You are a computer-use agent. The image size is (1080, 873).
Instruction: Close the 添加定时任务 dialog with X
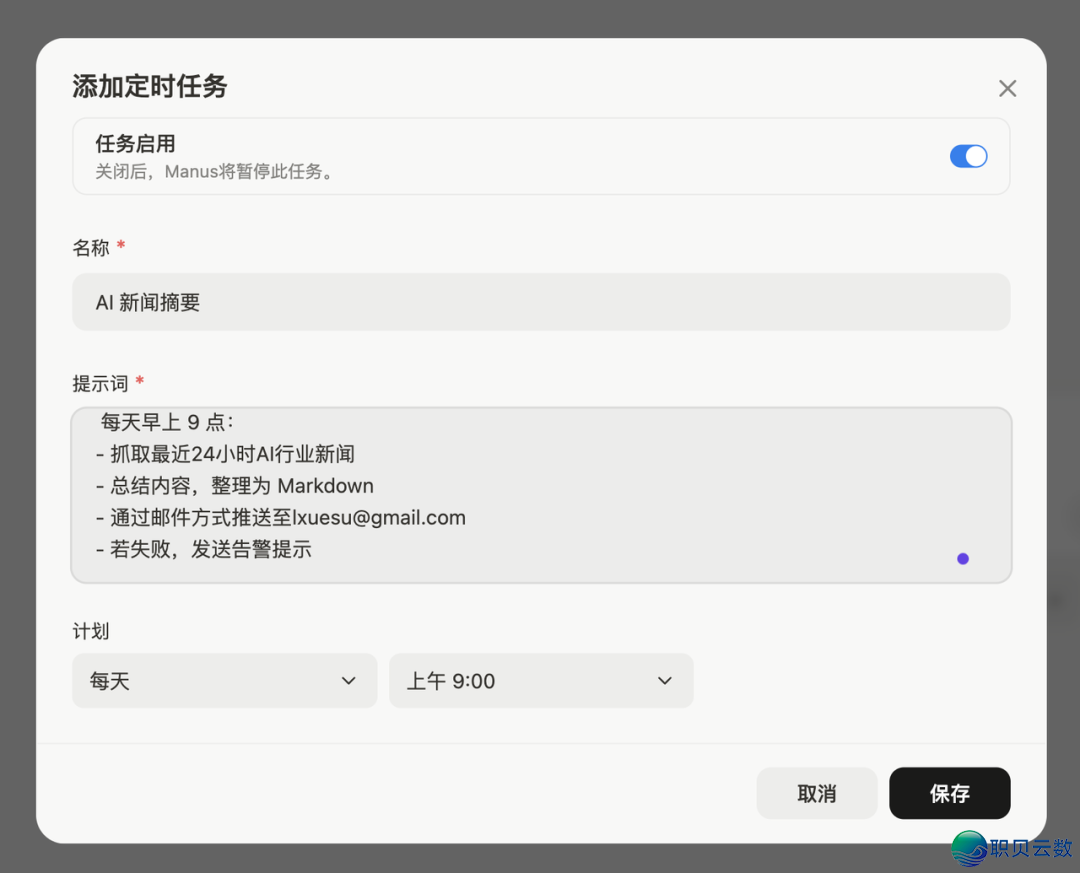click(x=1007, y=89)
